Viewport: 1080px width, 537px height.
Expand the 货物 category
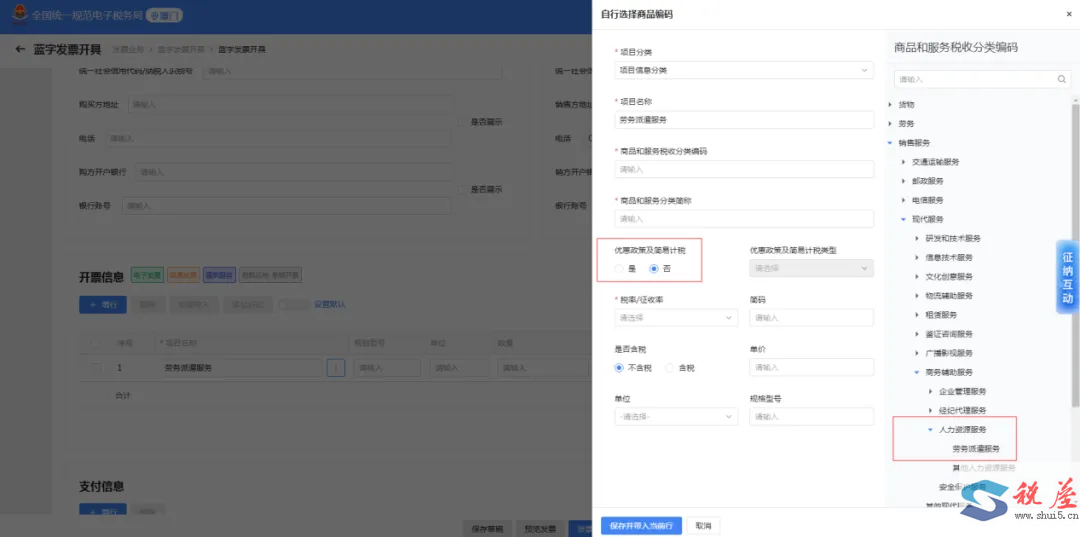[889, 105]
